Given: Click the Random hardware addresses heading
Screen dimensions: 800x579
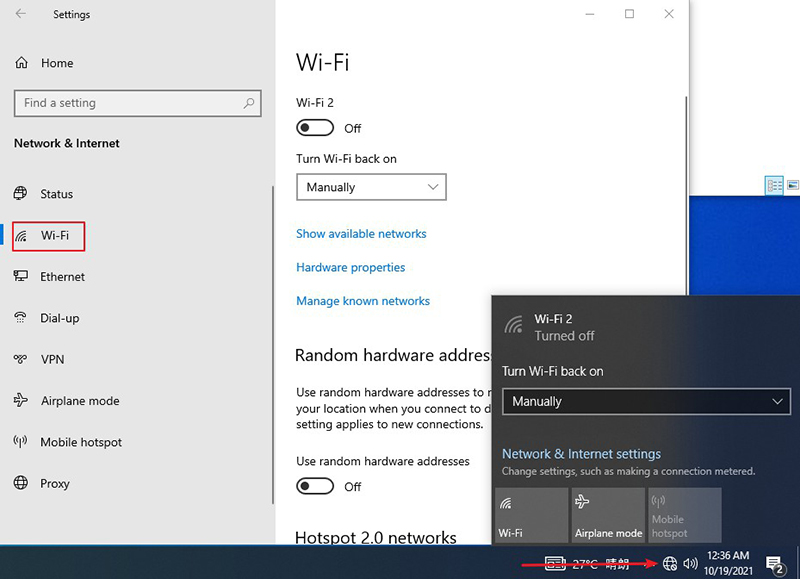Looking at the screenshot, I should click(393, 355).
